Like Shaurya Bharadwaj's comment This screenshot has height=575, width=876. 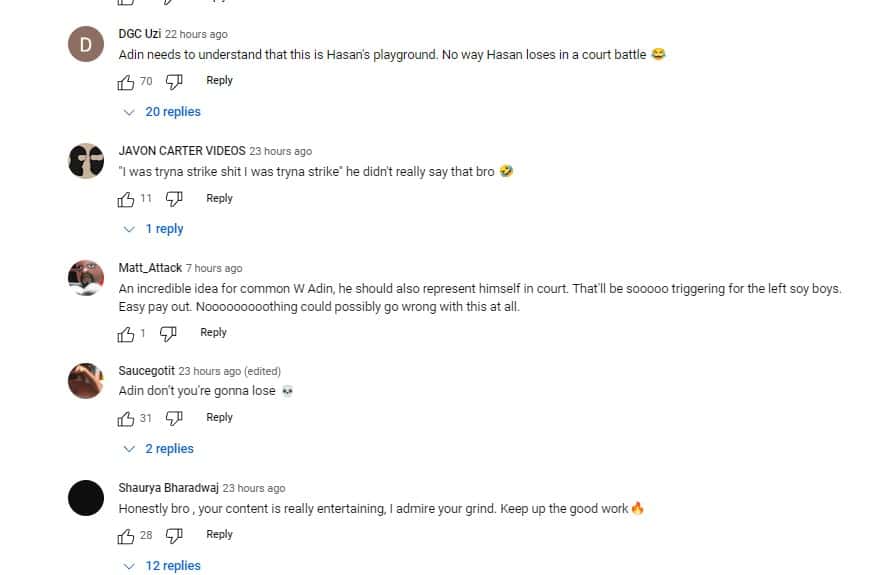tap(126, 535)
